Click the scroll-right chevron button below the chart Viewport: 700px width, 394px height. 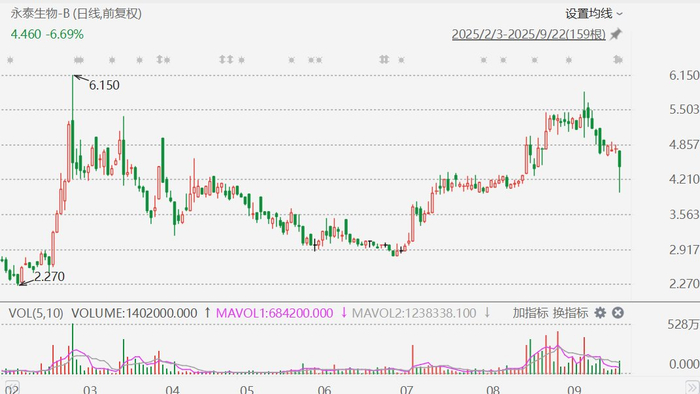click(692, 387)
